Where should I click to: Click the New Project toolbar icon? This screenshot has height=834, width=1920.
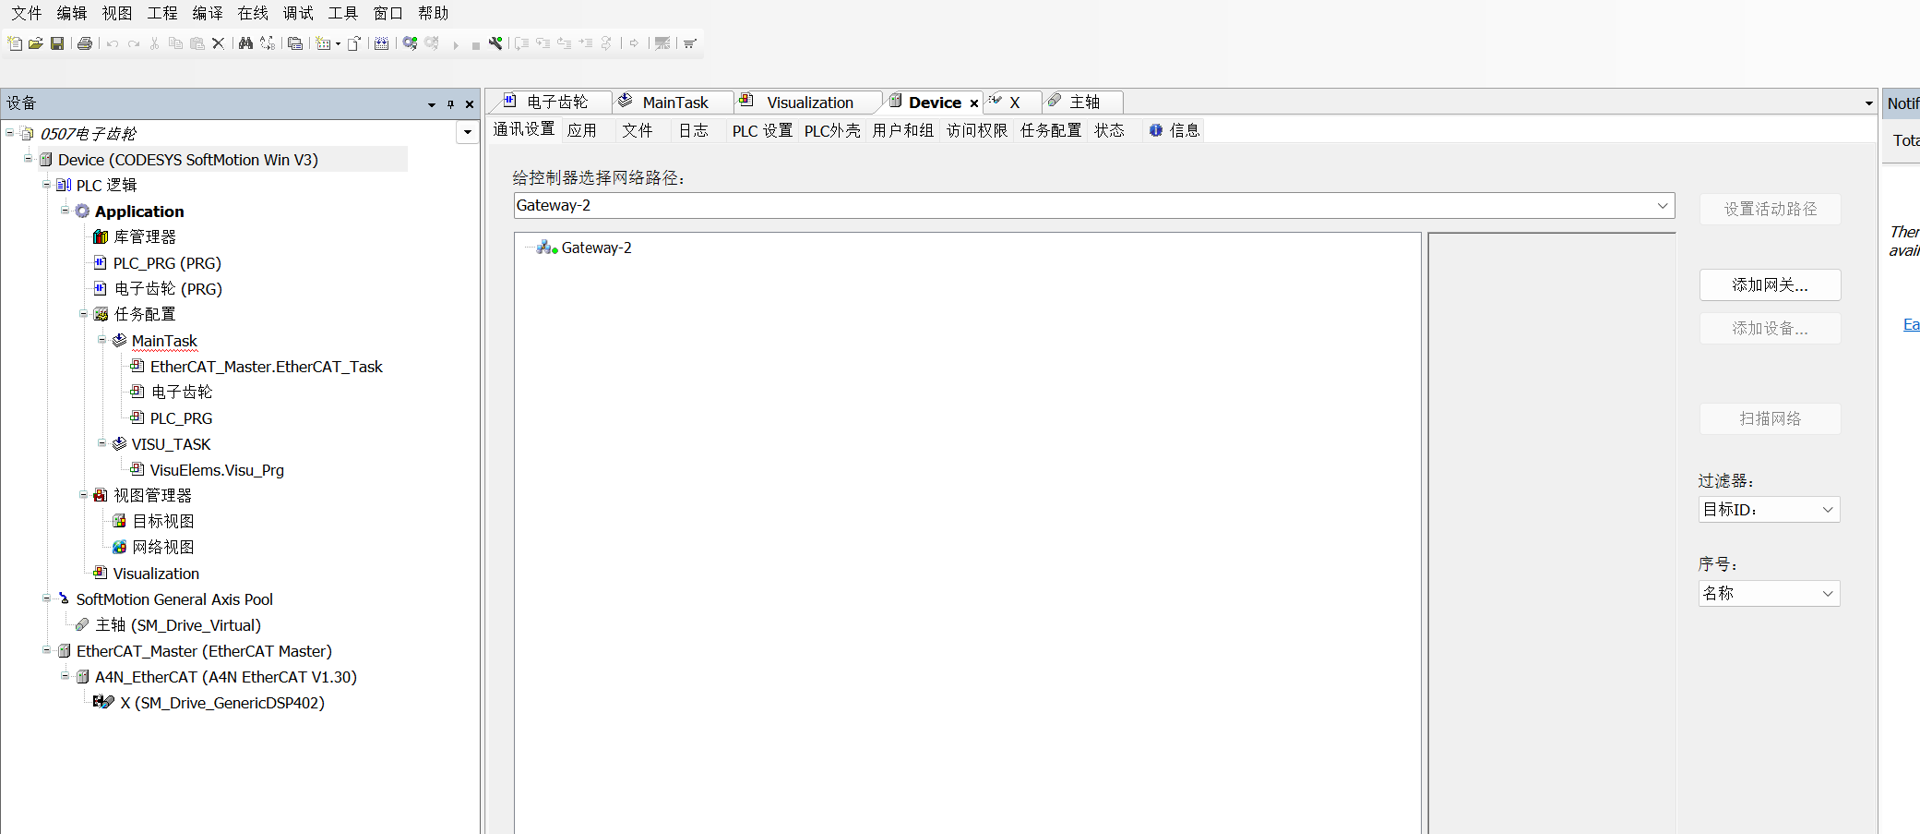(14, 43)
